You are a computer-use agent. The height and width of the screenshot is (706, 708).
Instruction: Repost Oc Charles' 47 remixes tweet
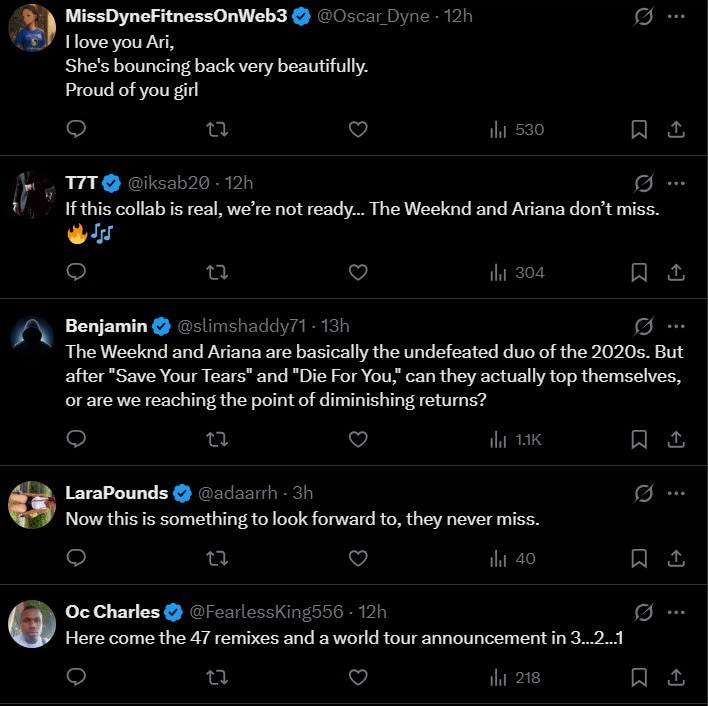tap(217, 677)
